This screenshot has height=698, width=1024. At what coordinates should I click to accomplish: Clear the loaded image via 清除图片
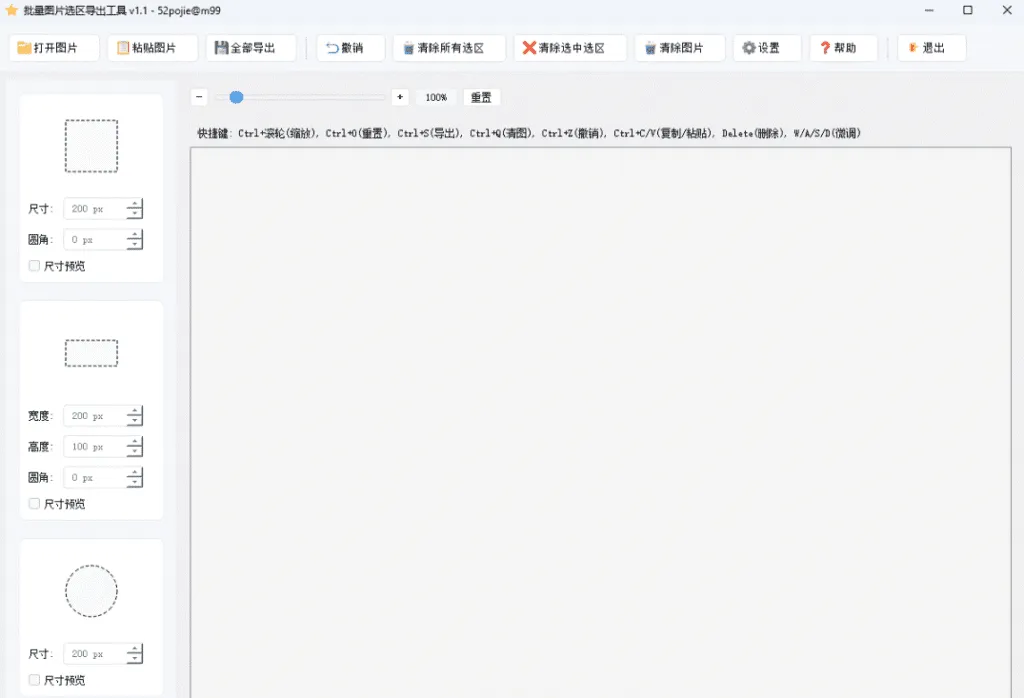tap(679, 47)
